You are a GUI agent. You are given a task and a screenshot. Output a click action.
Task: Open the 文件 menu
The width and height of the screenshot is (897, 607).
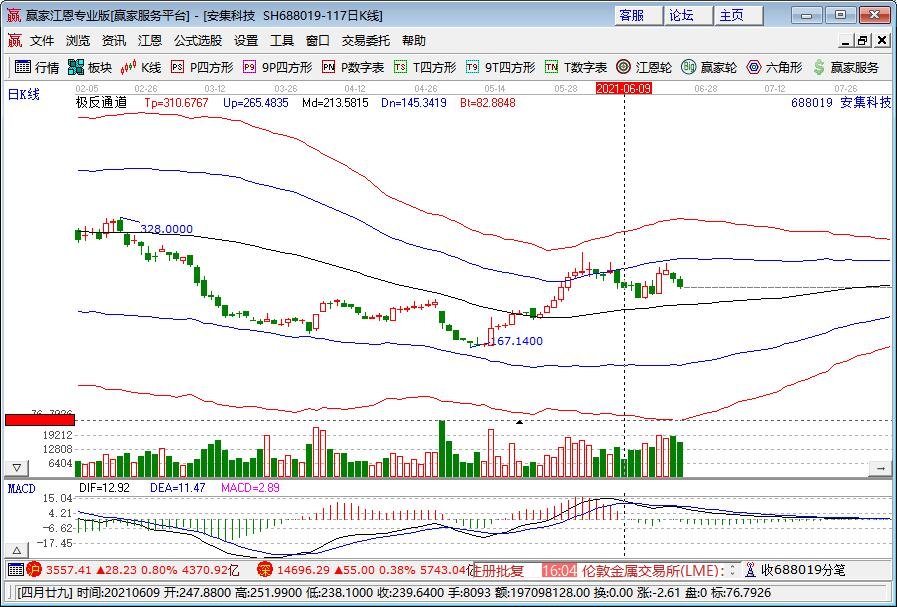42,41
